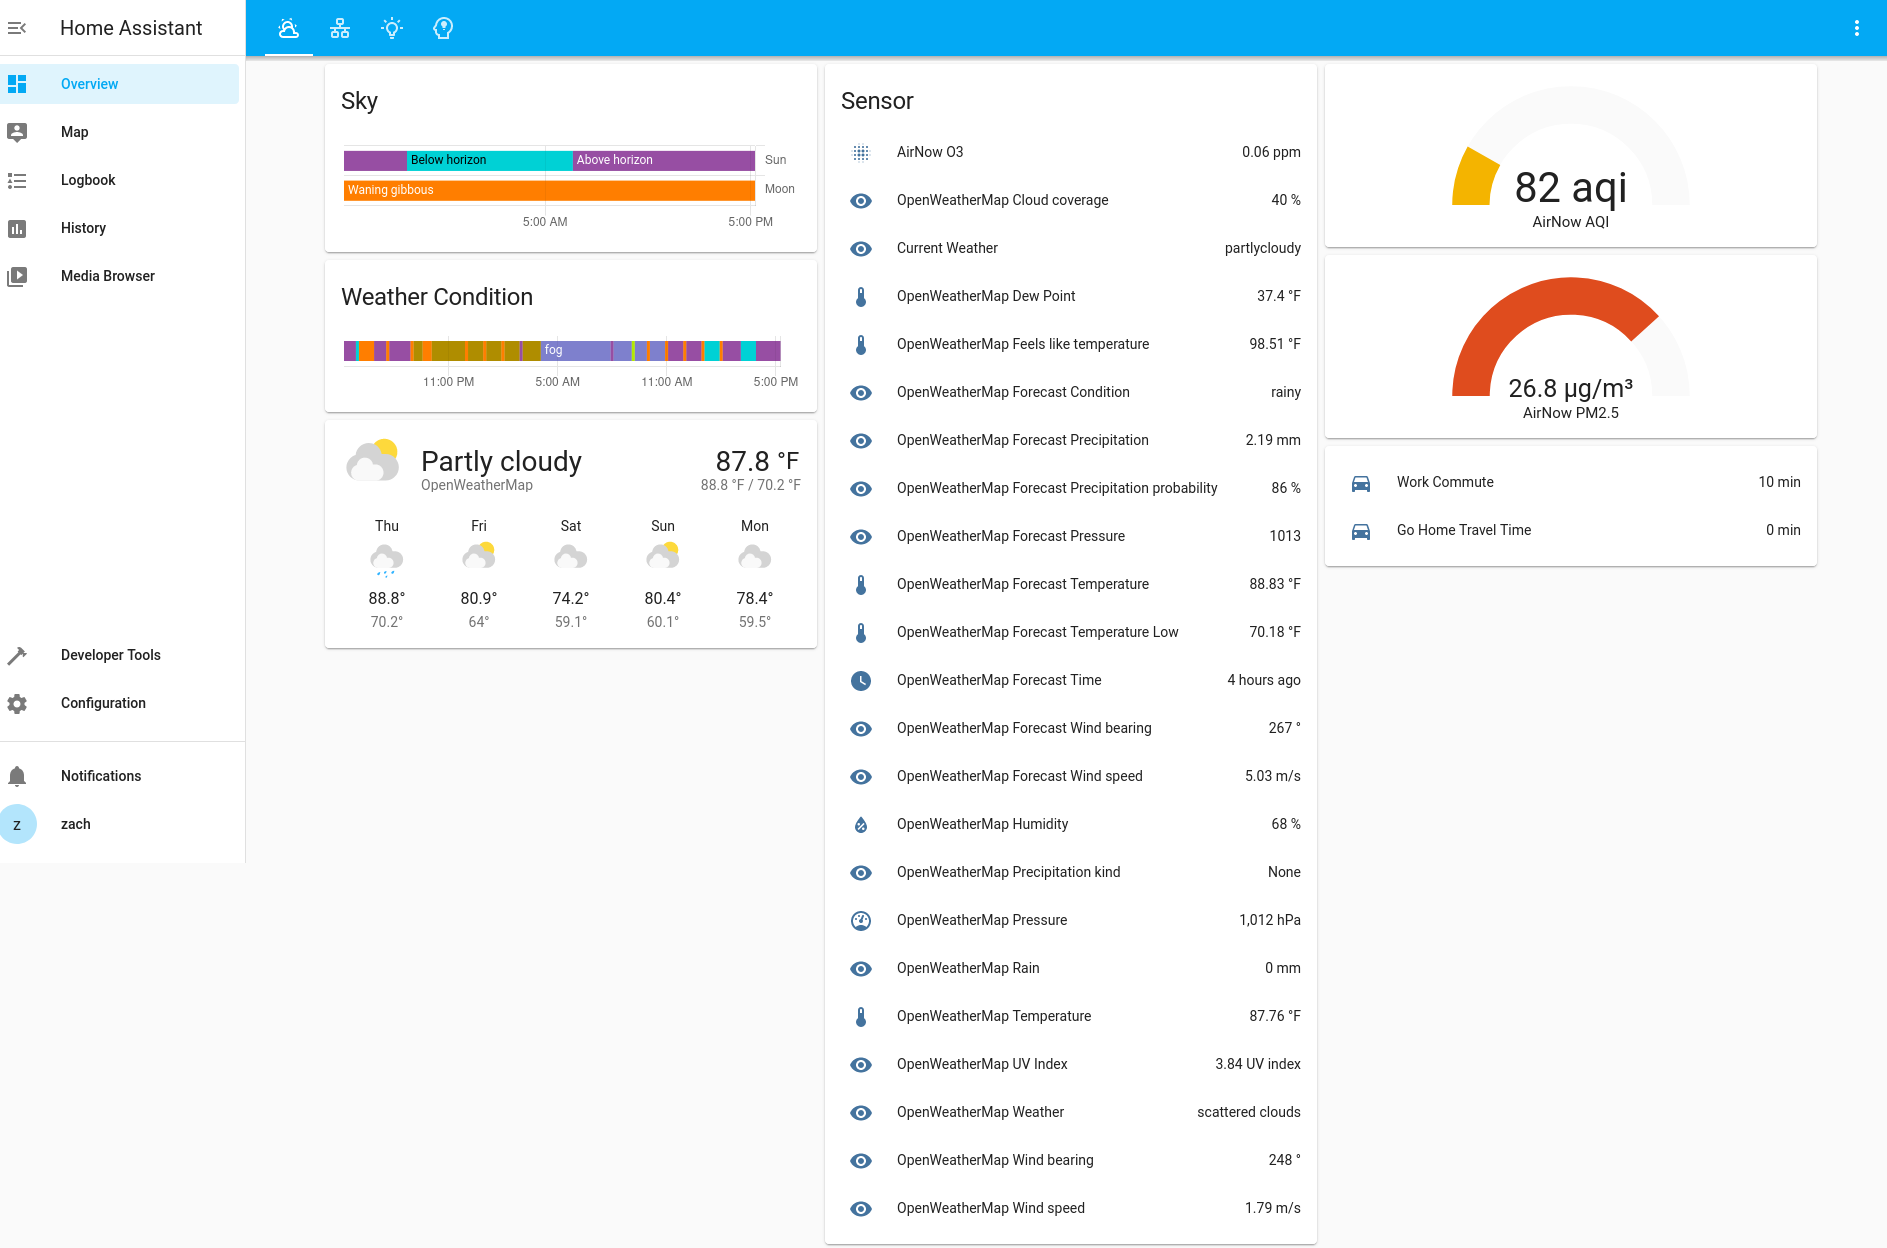1887x1248 pixels.
Task: Click the Developer Tools hammer icon
Action: tap(17, 655)
